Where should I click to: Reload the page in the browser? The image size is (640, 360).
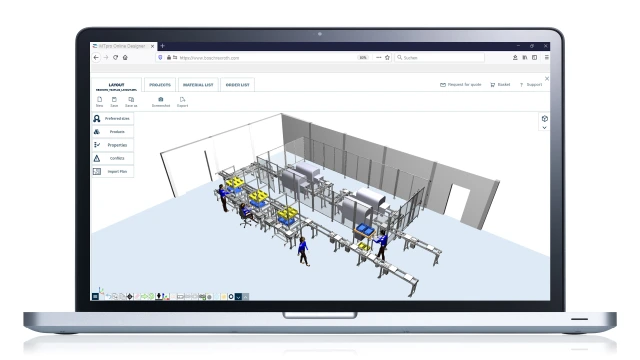[x=116, y=58]
